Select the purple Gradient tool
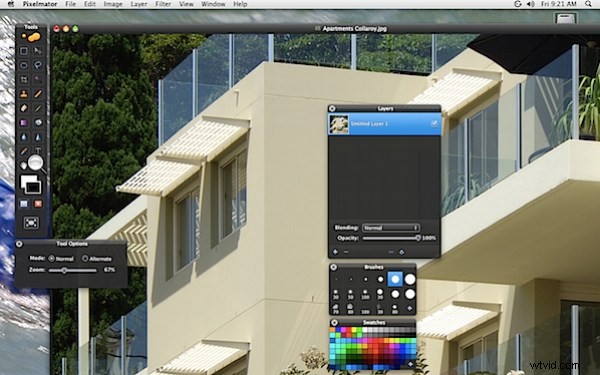This screenshot has width=600, height=375. point(24,122)
